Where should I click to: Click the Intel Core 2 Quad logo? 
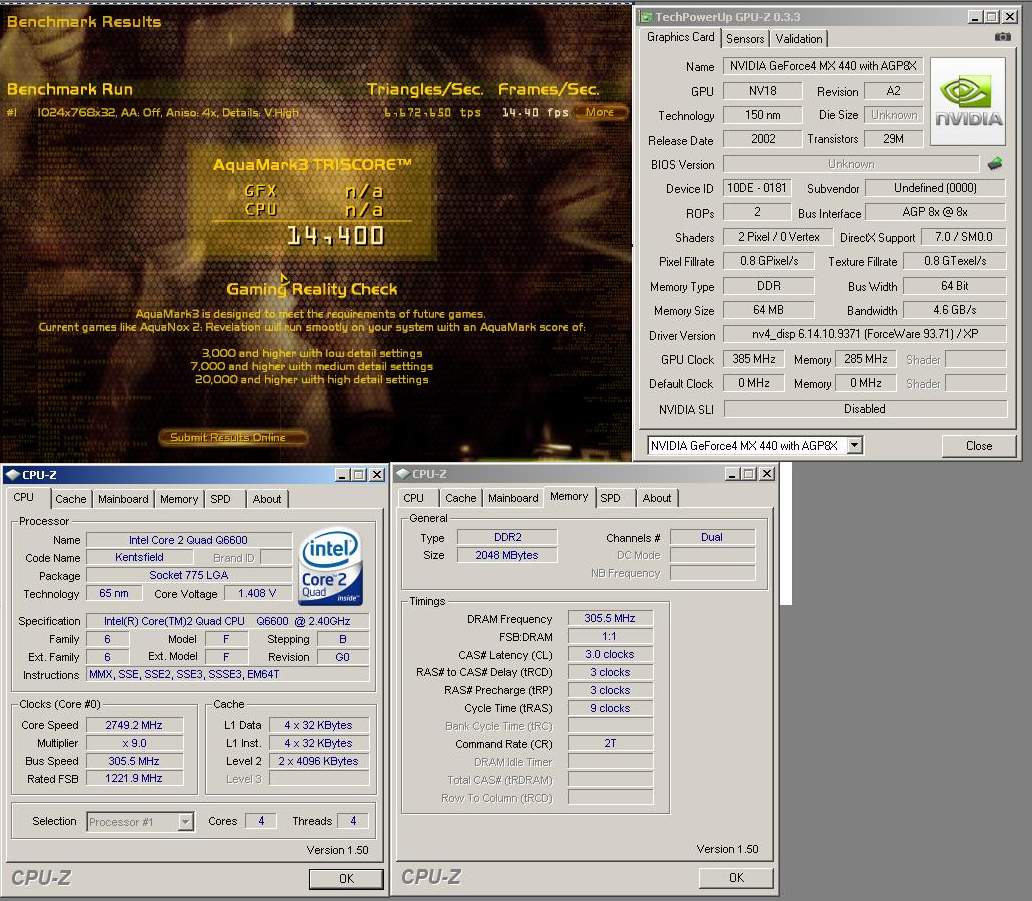click(x=330, y=567)
